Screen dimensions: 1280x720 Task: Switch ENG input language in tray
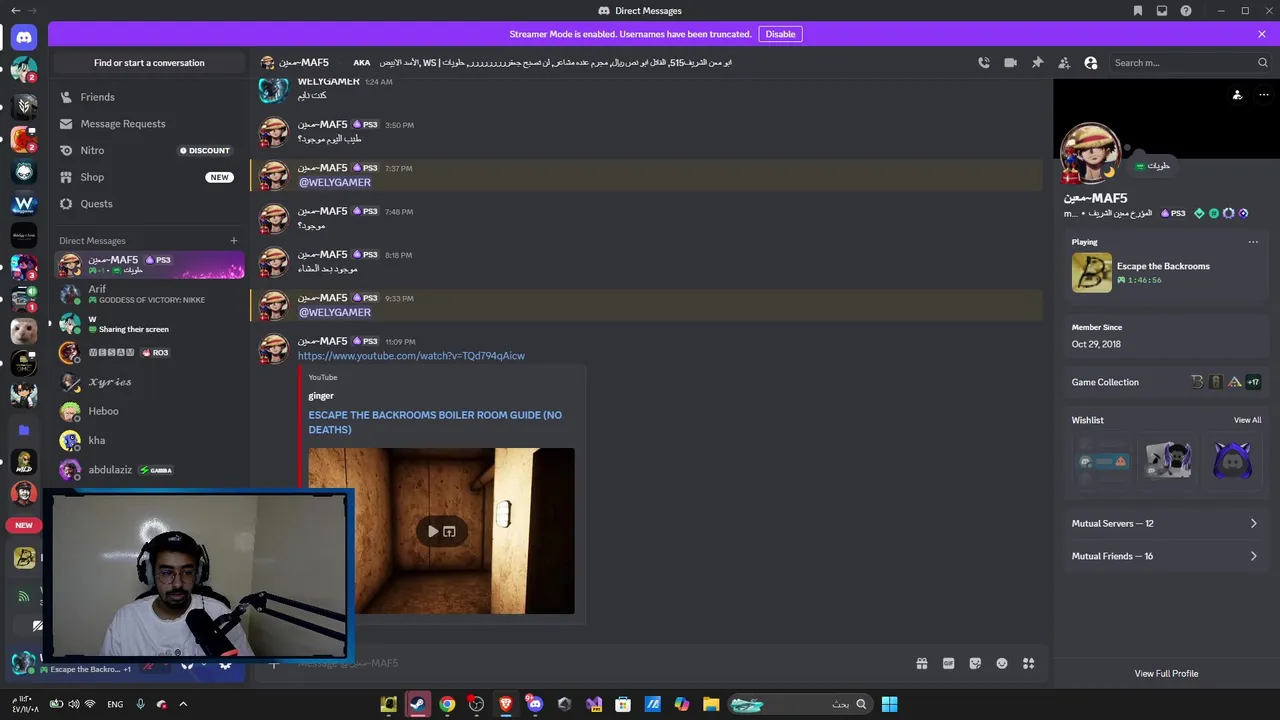click(115, 704)
